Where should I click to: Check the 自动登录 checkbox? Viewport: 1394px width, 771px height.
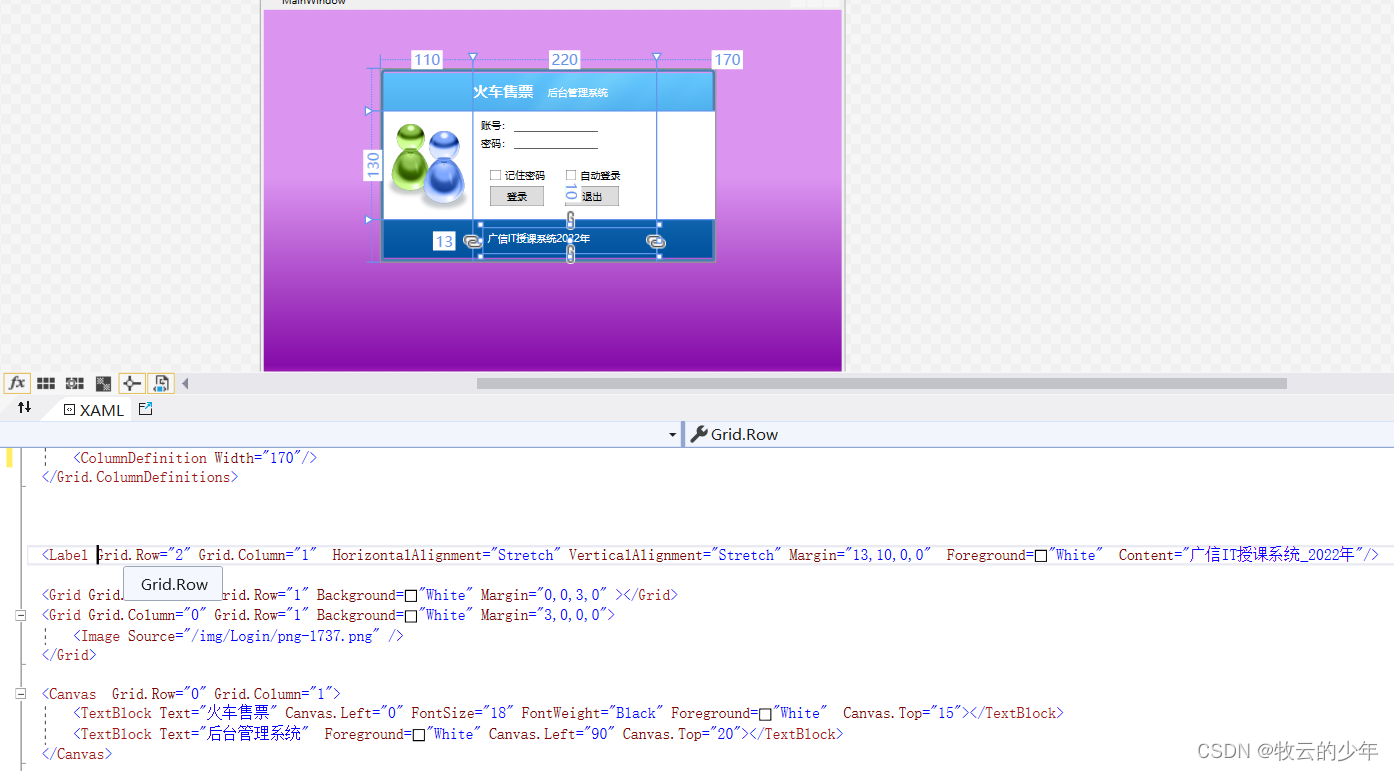571,176
